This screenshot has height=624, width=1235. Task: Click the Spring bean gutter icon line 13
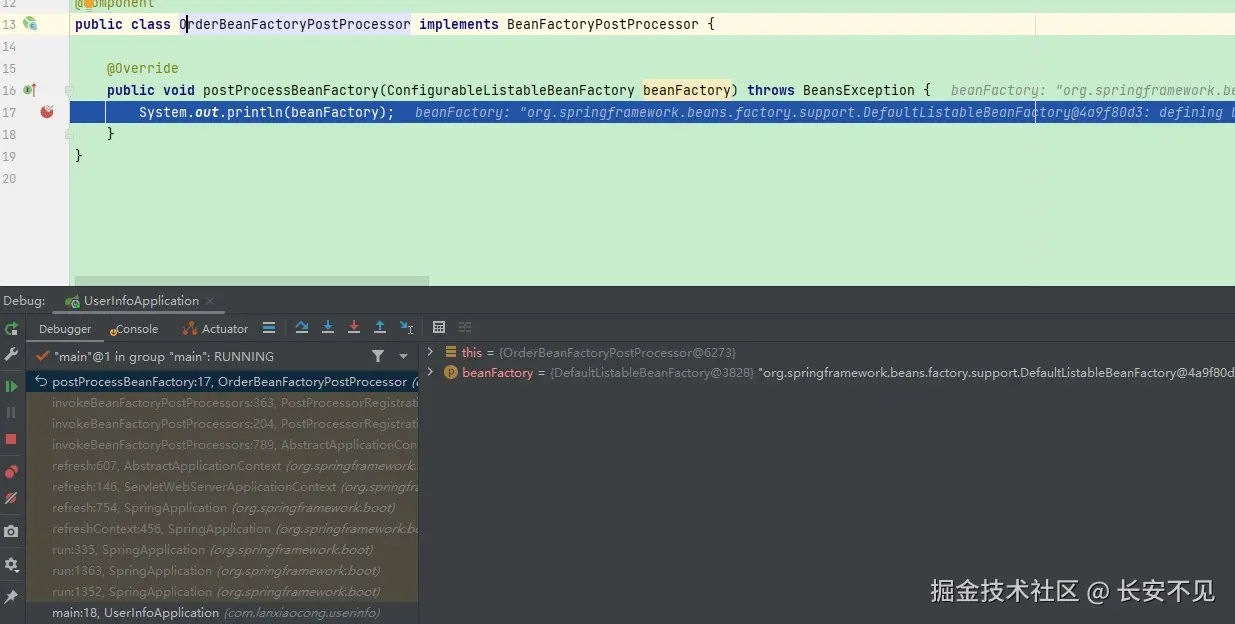(30, 23)
